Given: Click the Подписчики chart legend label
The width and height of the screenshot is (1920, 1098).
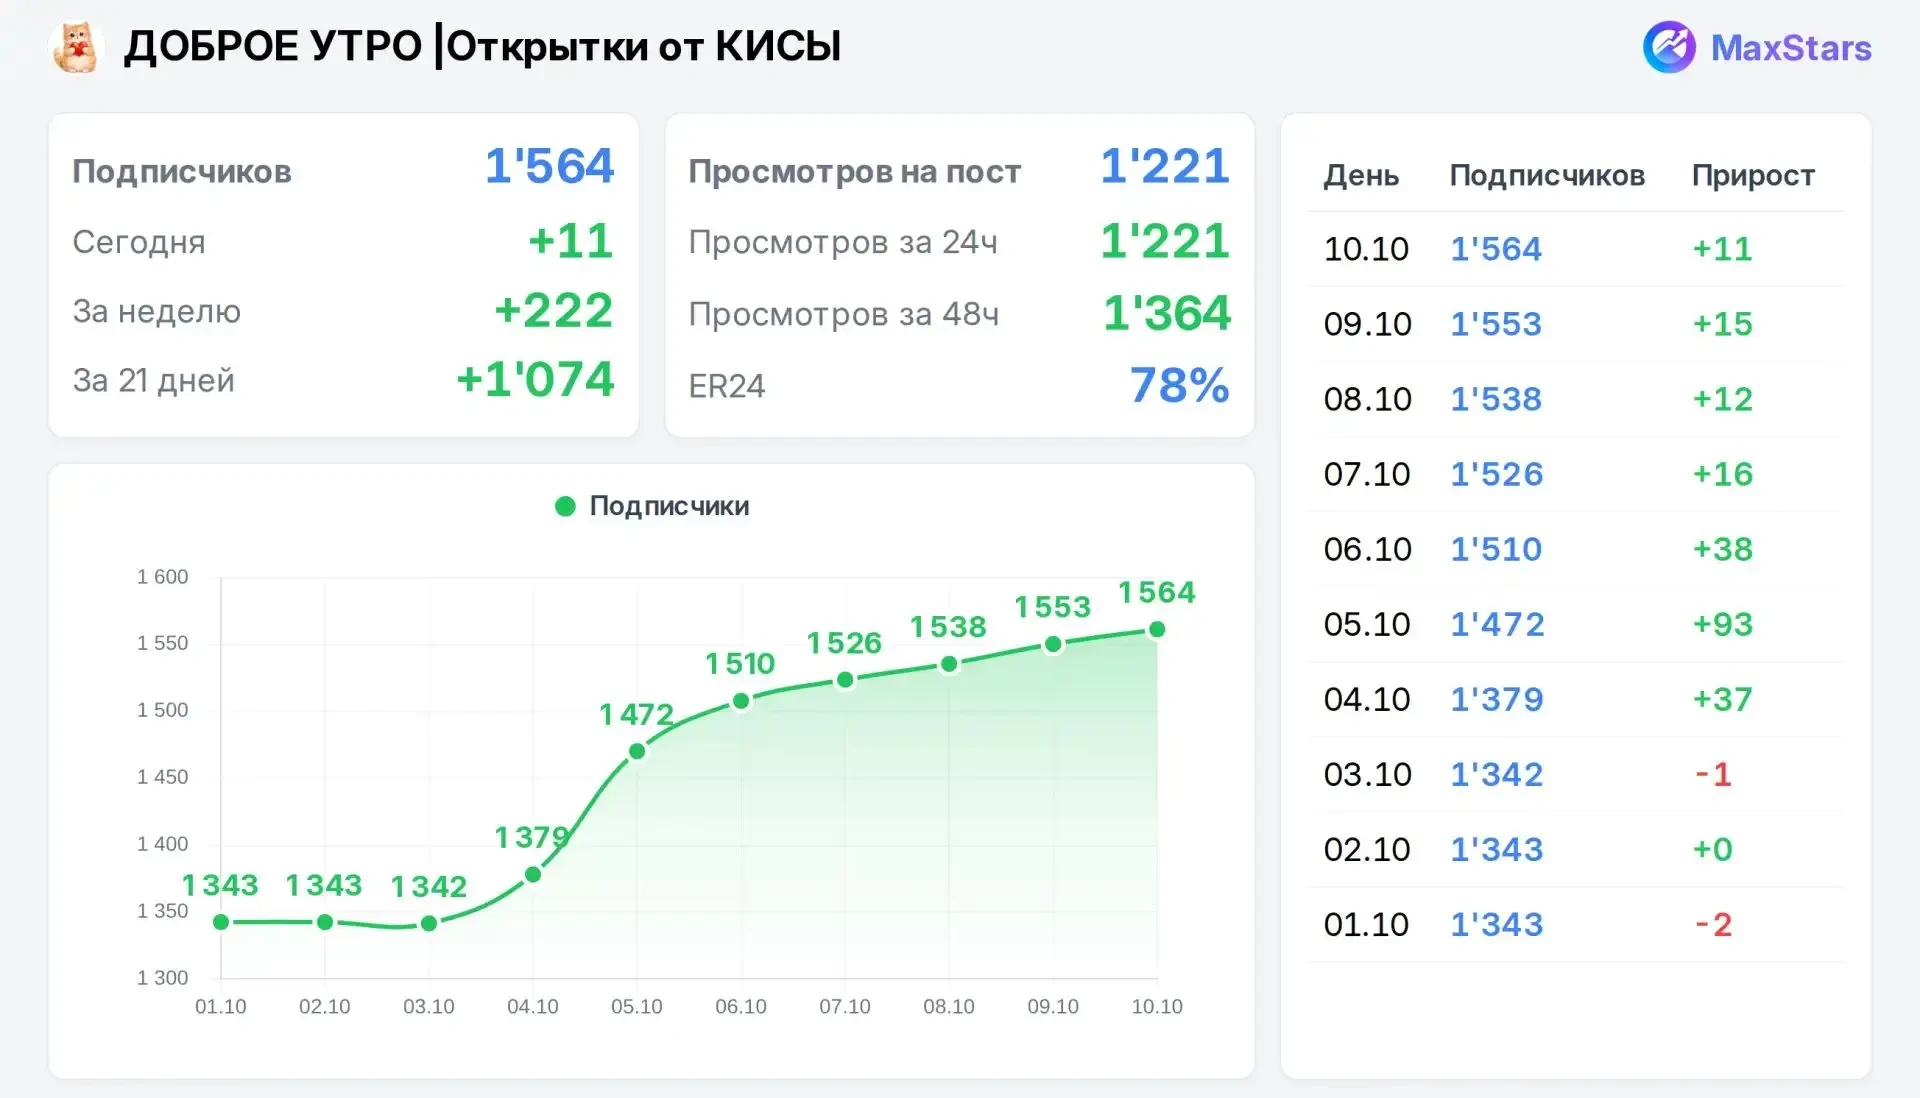Looking at the screenshot, I should coord(669,506).
